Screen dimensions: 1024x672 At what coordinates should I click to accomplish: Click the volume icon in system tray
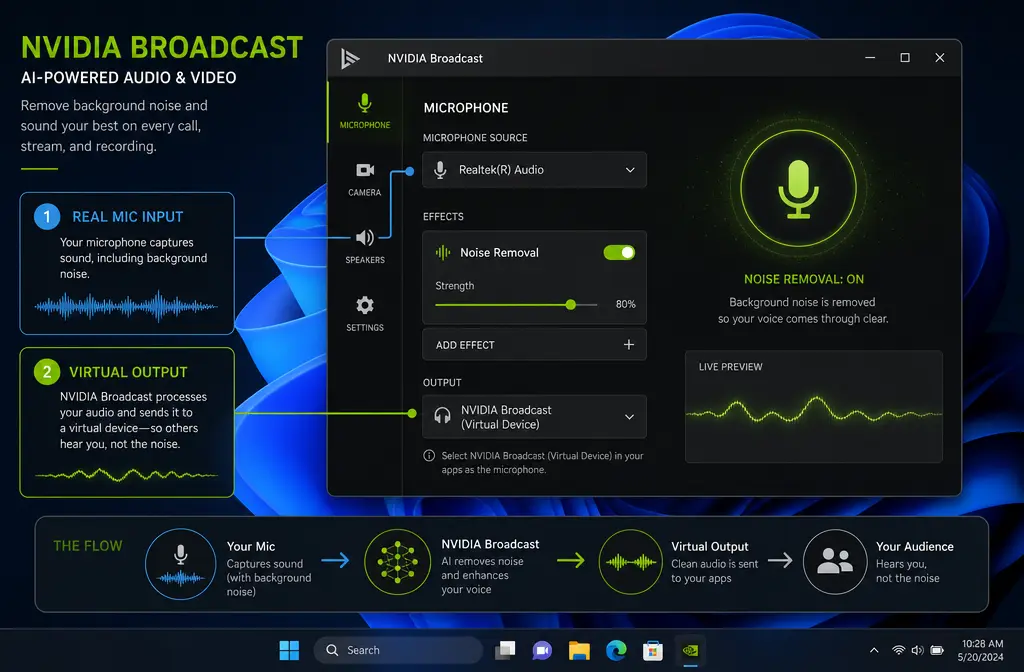pyautogui.click(x=918, y=650)
